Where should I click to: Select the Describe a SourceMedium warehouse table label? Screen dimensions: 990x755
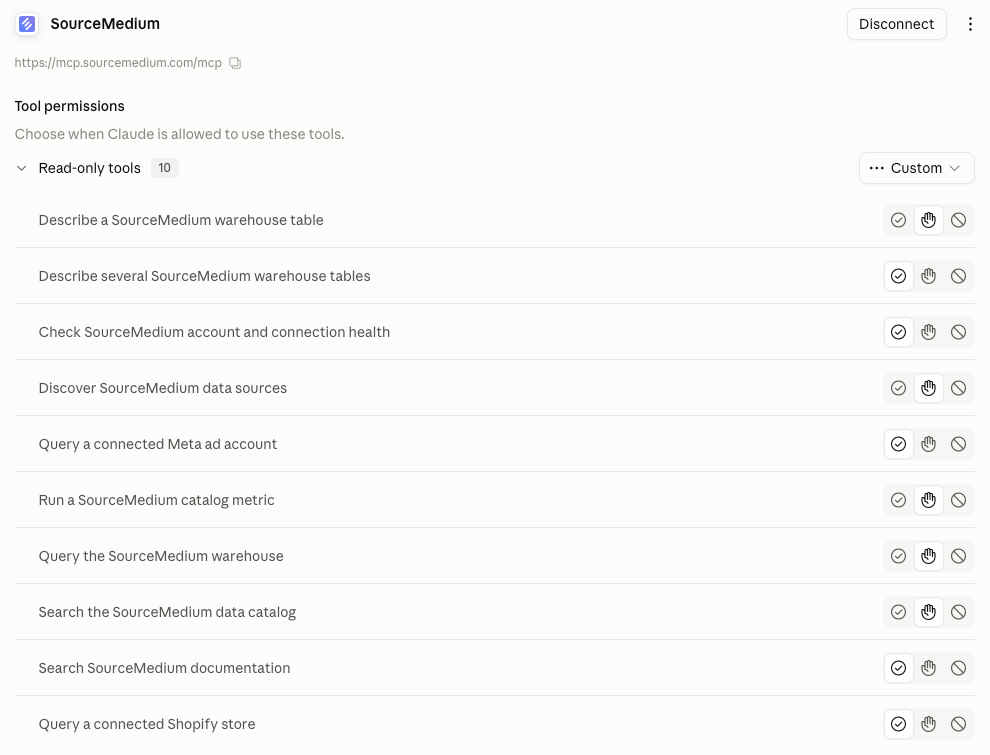(181, 220)
